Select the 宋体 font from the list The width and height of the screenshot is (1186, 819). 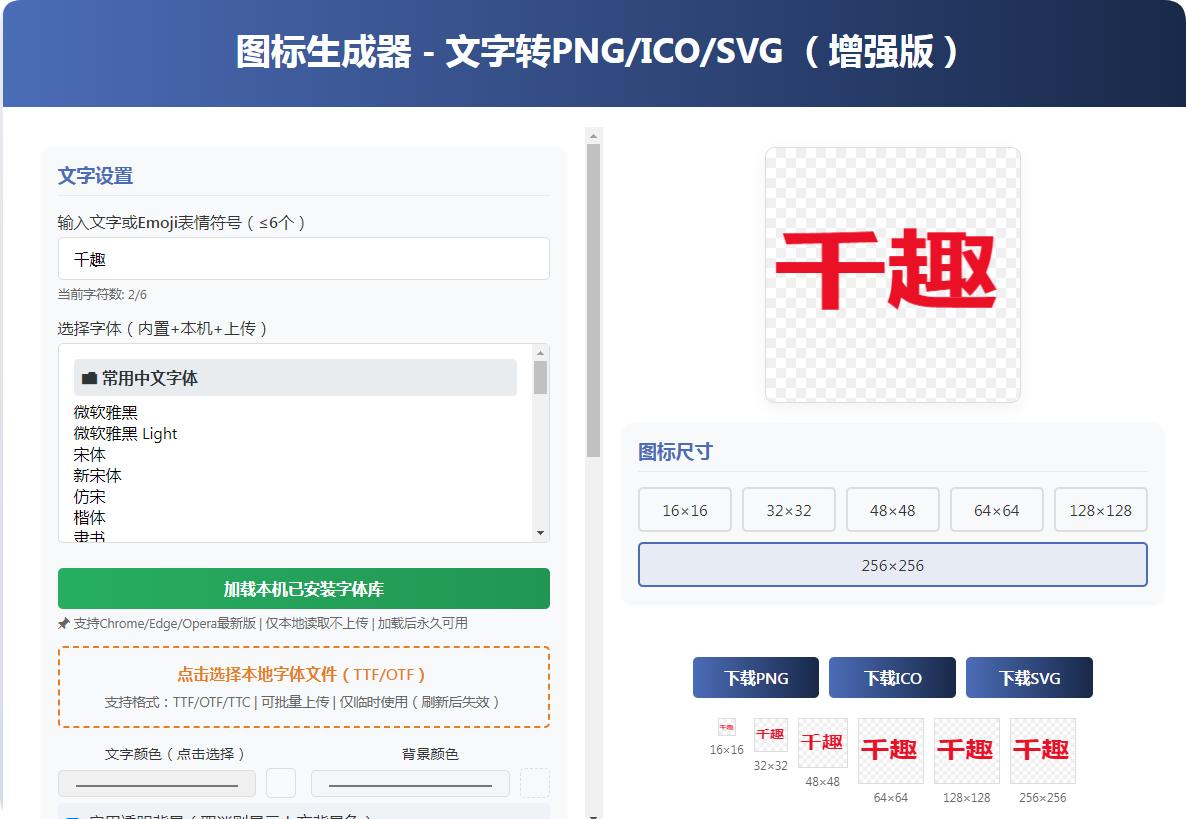click(x=89, y=454)
